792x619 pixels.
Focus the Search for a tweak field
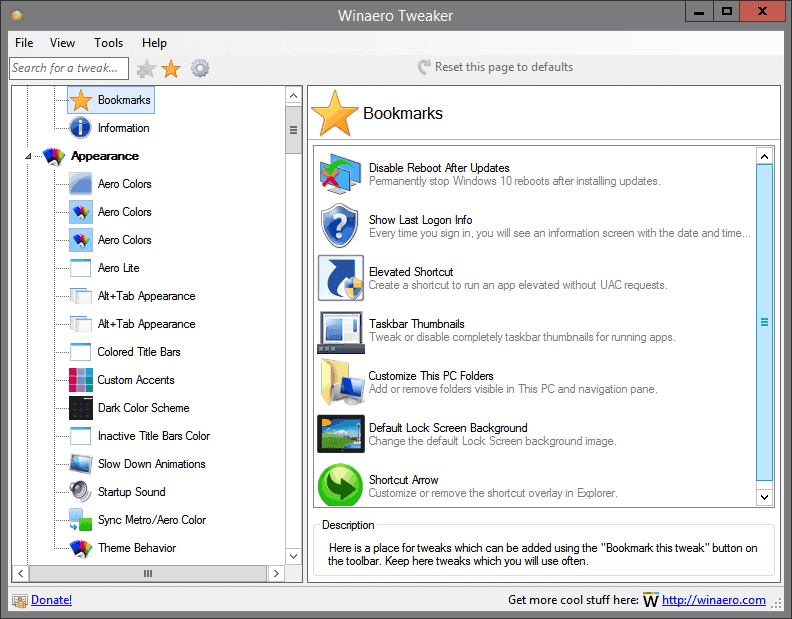[x=69, y=68]
